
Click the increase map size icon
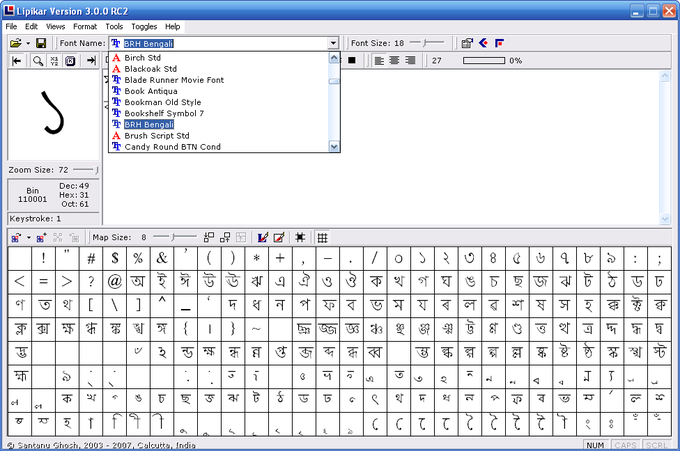point(225,237)
